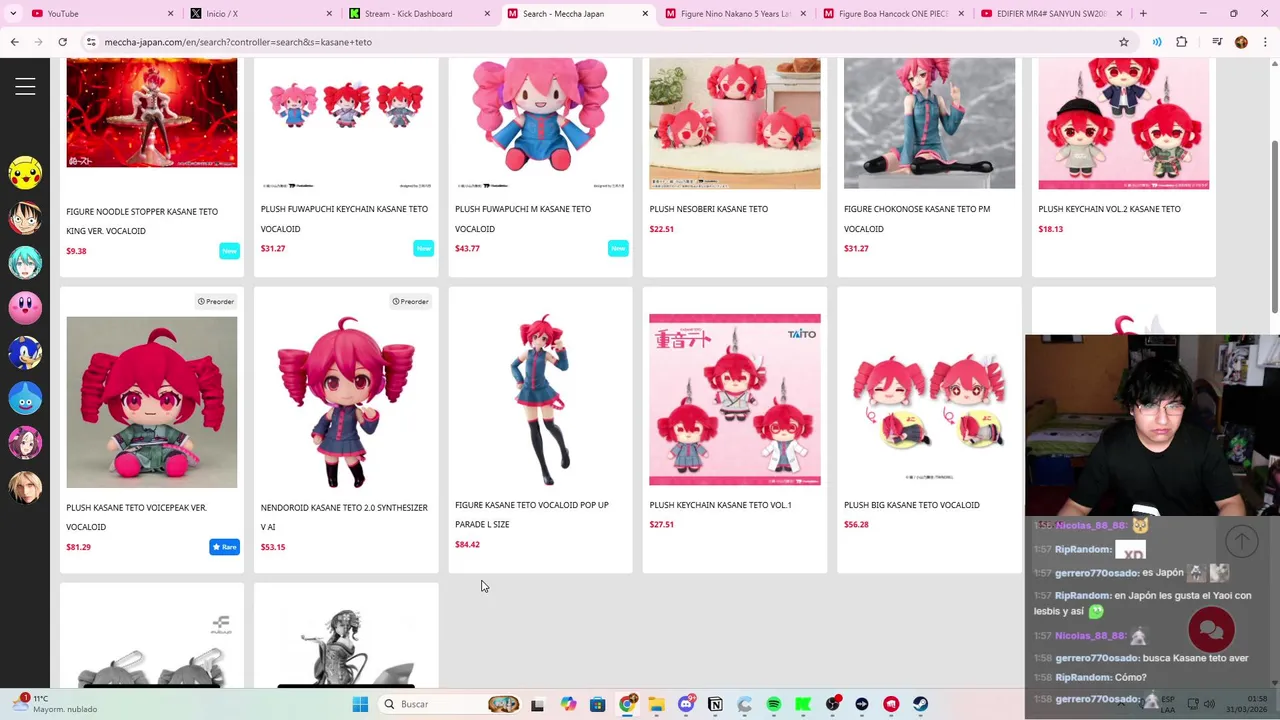1280x720 pixels.
Task: Open File Explorer from the taskbar
Action: point(656,704)
